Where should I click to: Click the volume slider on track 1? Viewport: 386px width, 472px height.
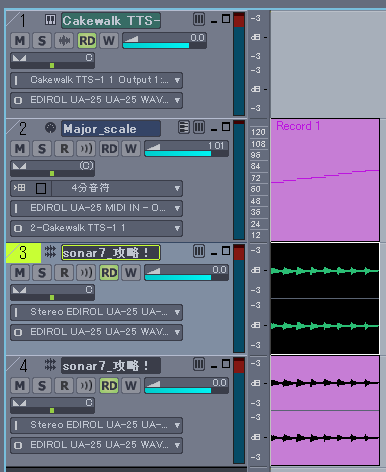click(x=164, y=41)
